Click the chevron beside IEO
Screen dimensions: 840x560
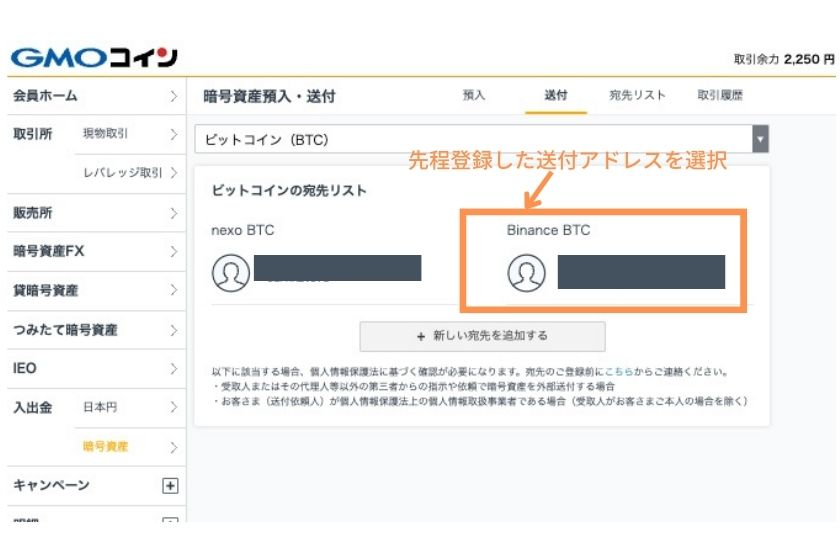point(174,369)
